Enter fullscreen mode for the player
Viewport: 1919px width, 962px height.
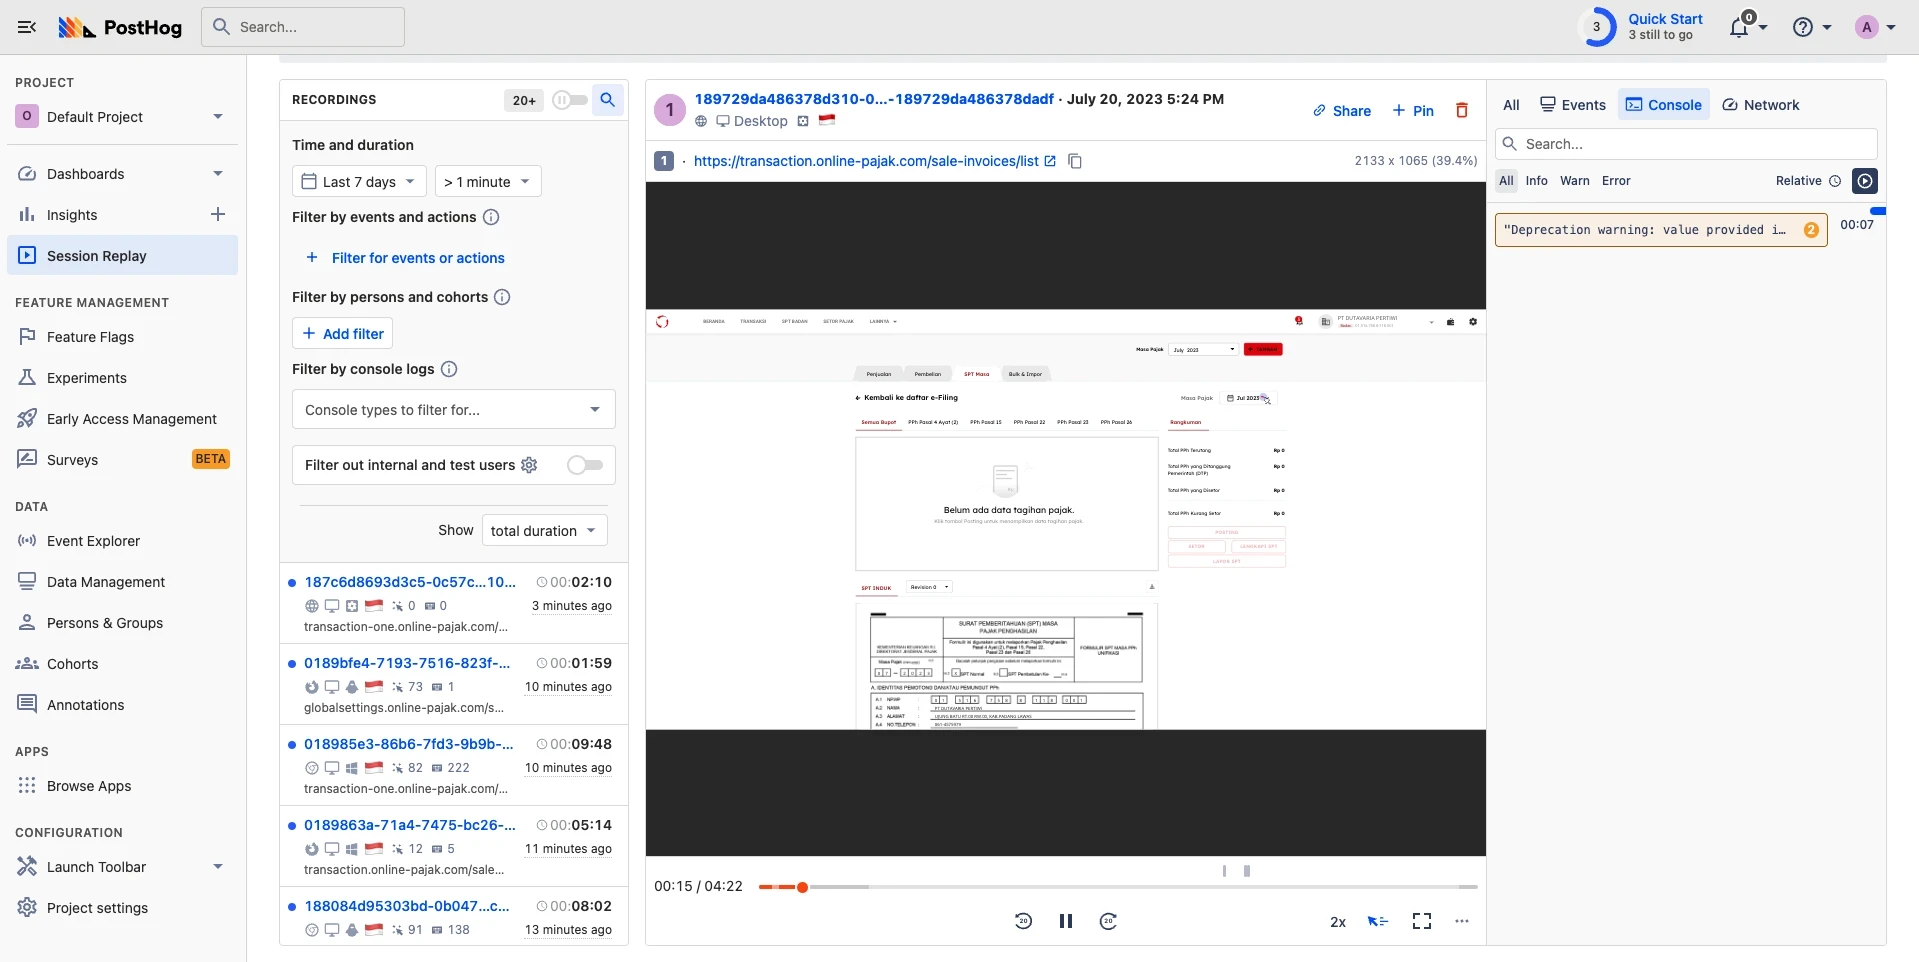[1422, 921]
